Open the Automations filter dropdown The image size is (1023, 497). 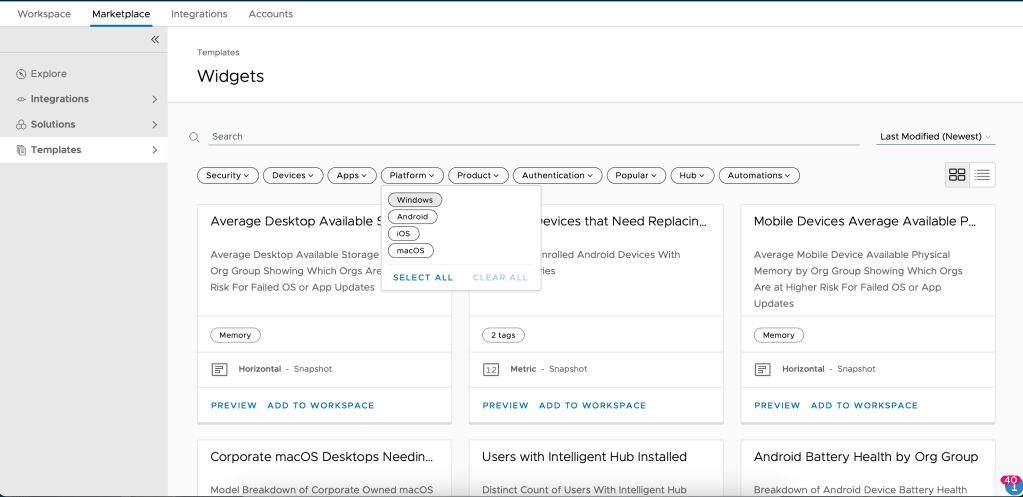coord(758,176)
